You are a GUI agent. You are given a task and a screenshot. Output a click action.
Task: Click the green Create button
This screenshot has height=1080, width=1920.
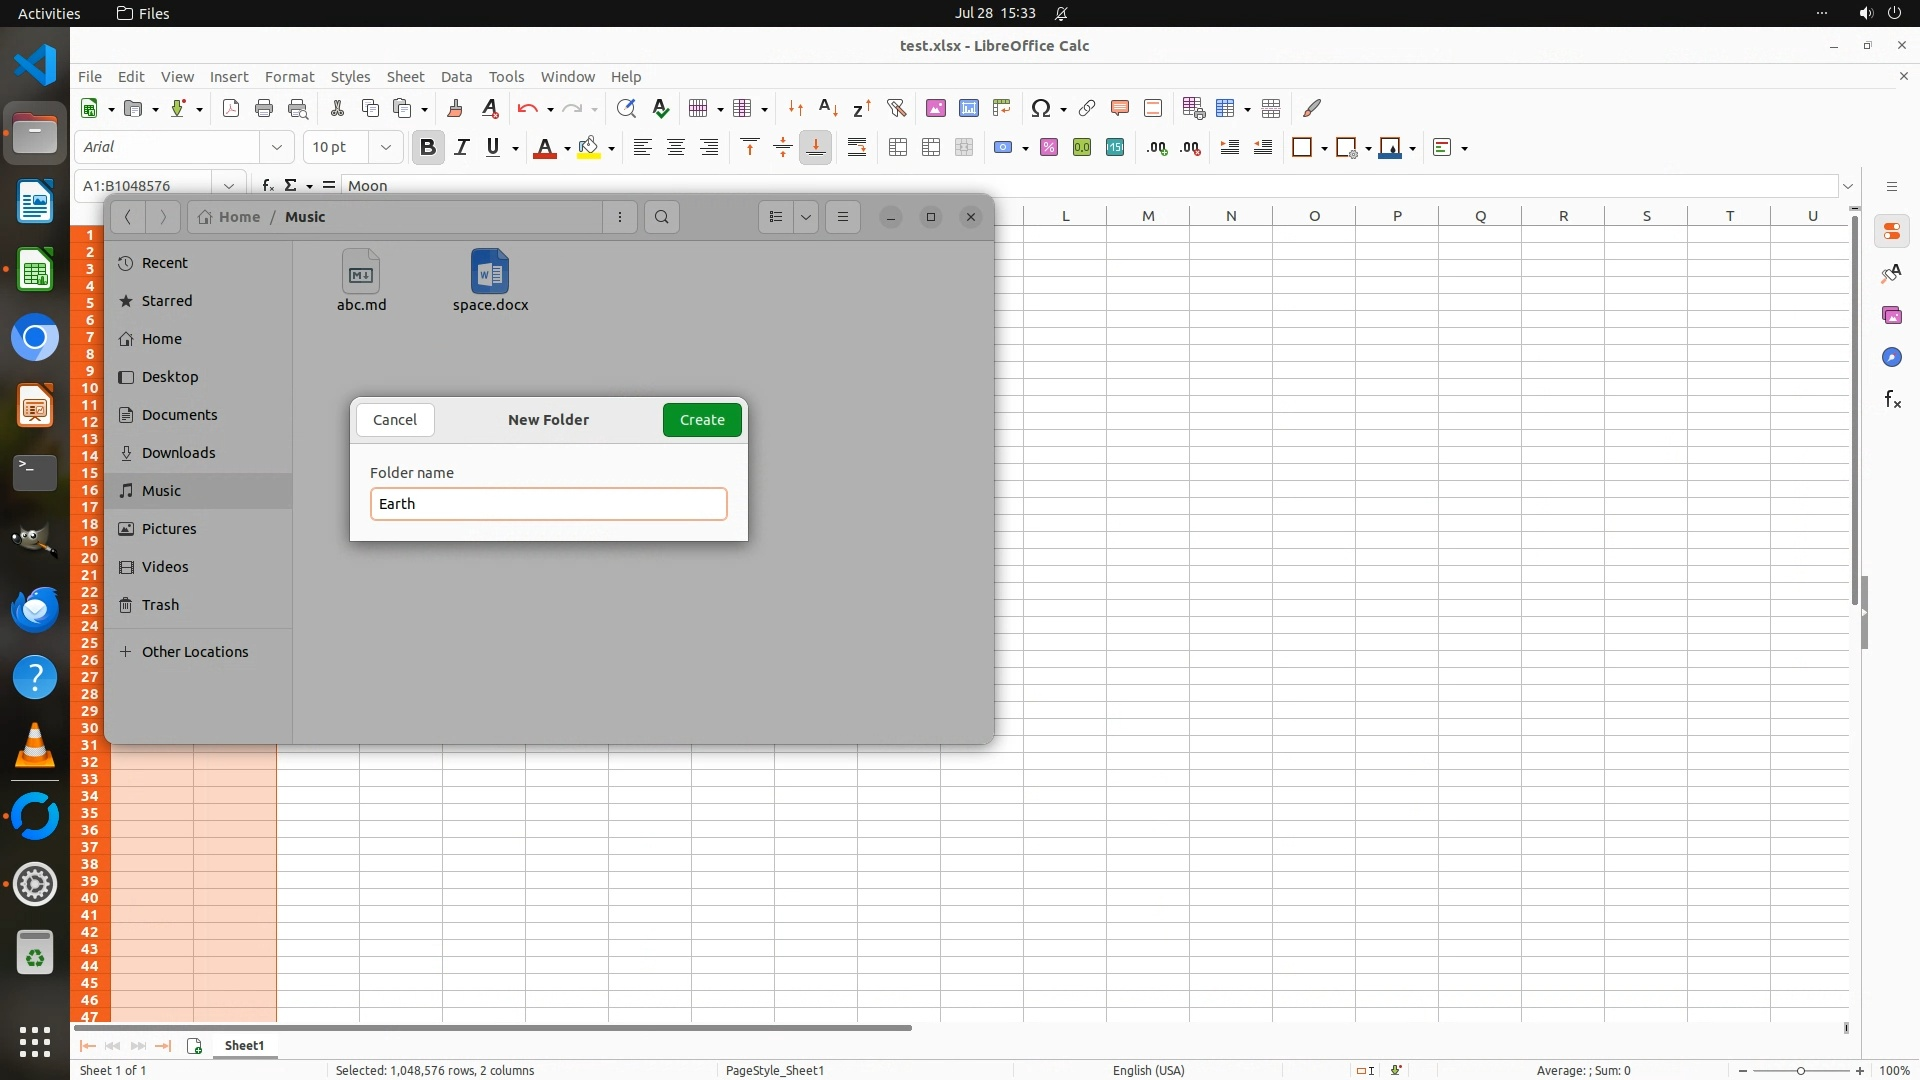click(702, 420)
